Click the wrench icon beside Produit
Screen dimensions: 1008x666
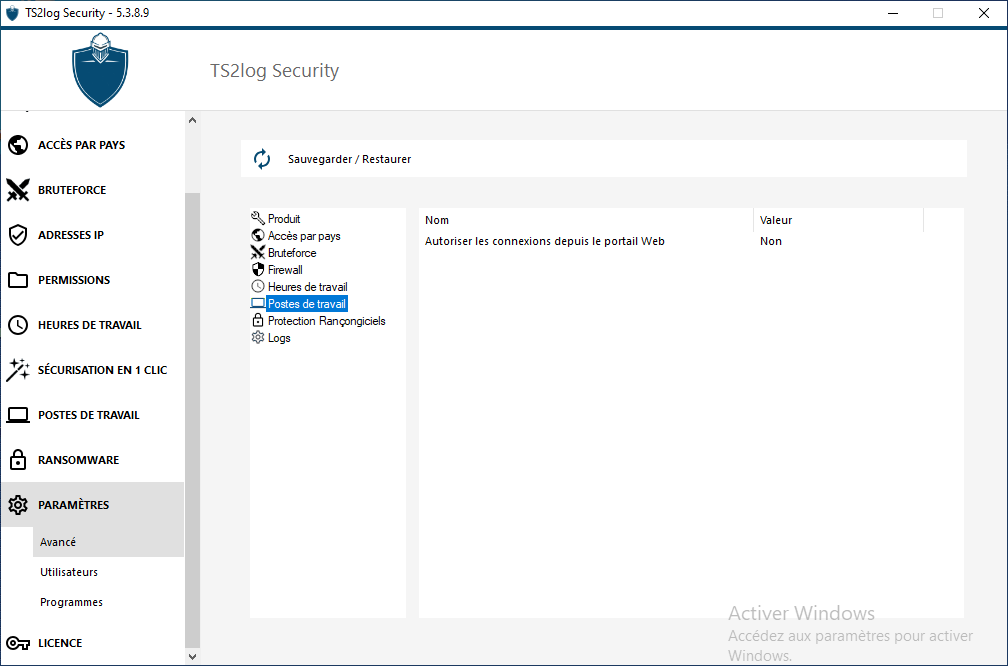(x=258, y=218)
